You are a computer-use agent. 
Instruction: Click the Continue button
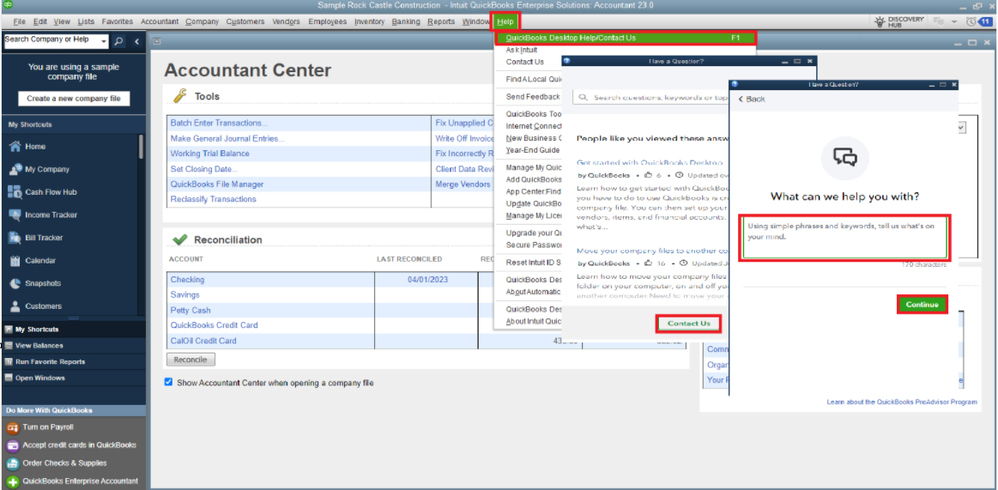coord(922,305)
